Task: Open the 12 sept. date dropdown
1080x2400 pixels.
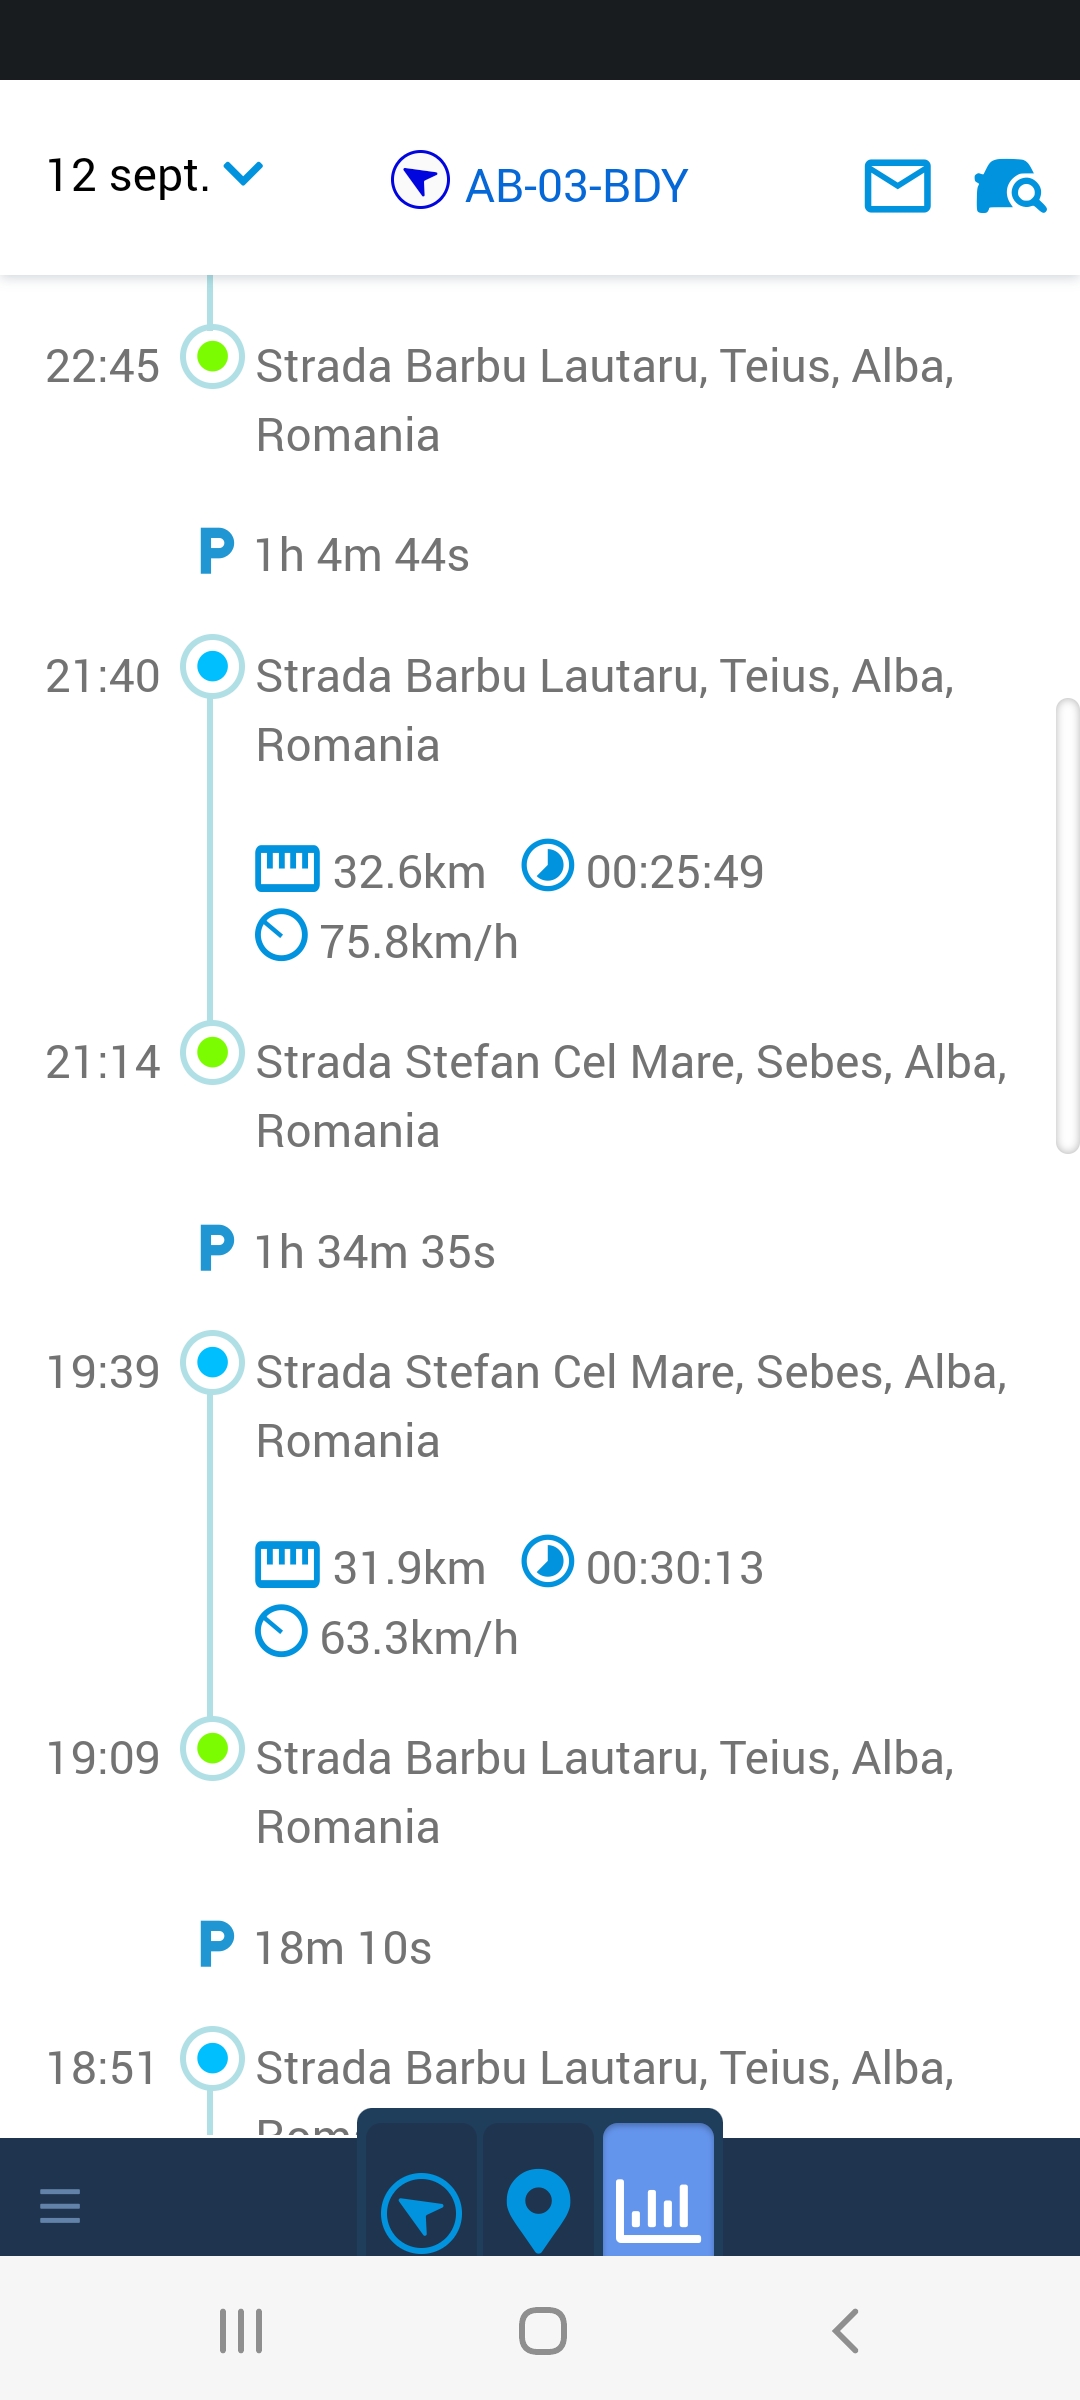Action: tap(155, 177)
